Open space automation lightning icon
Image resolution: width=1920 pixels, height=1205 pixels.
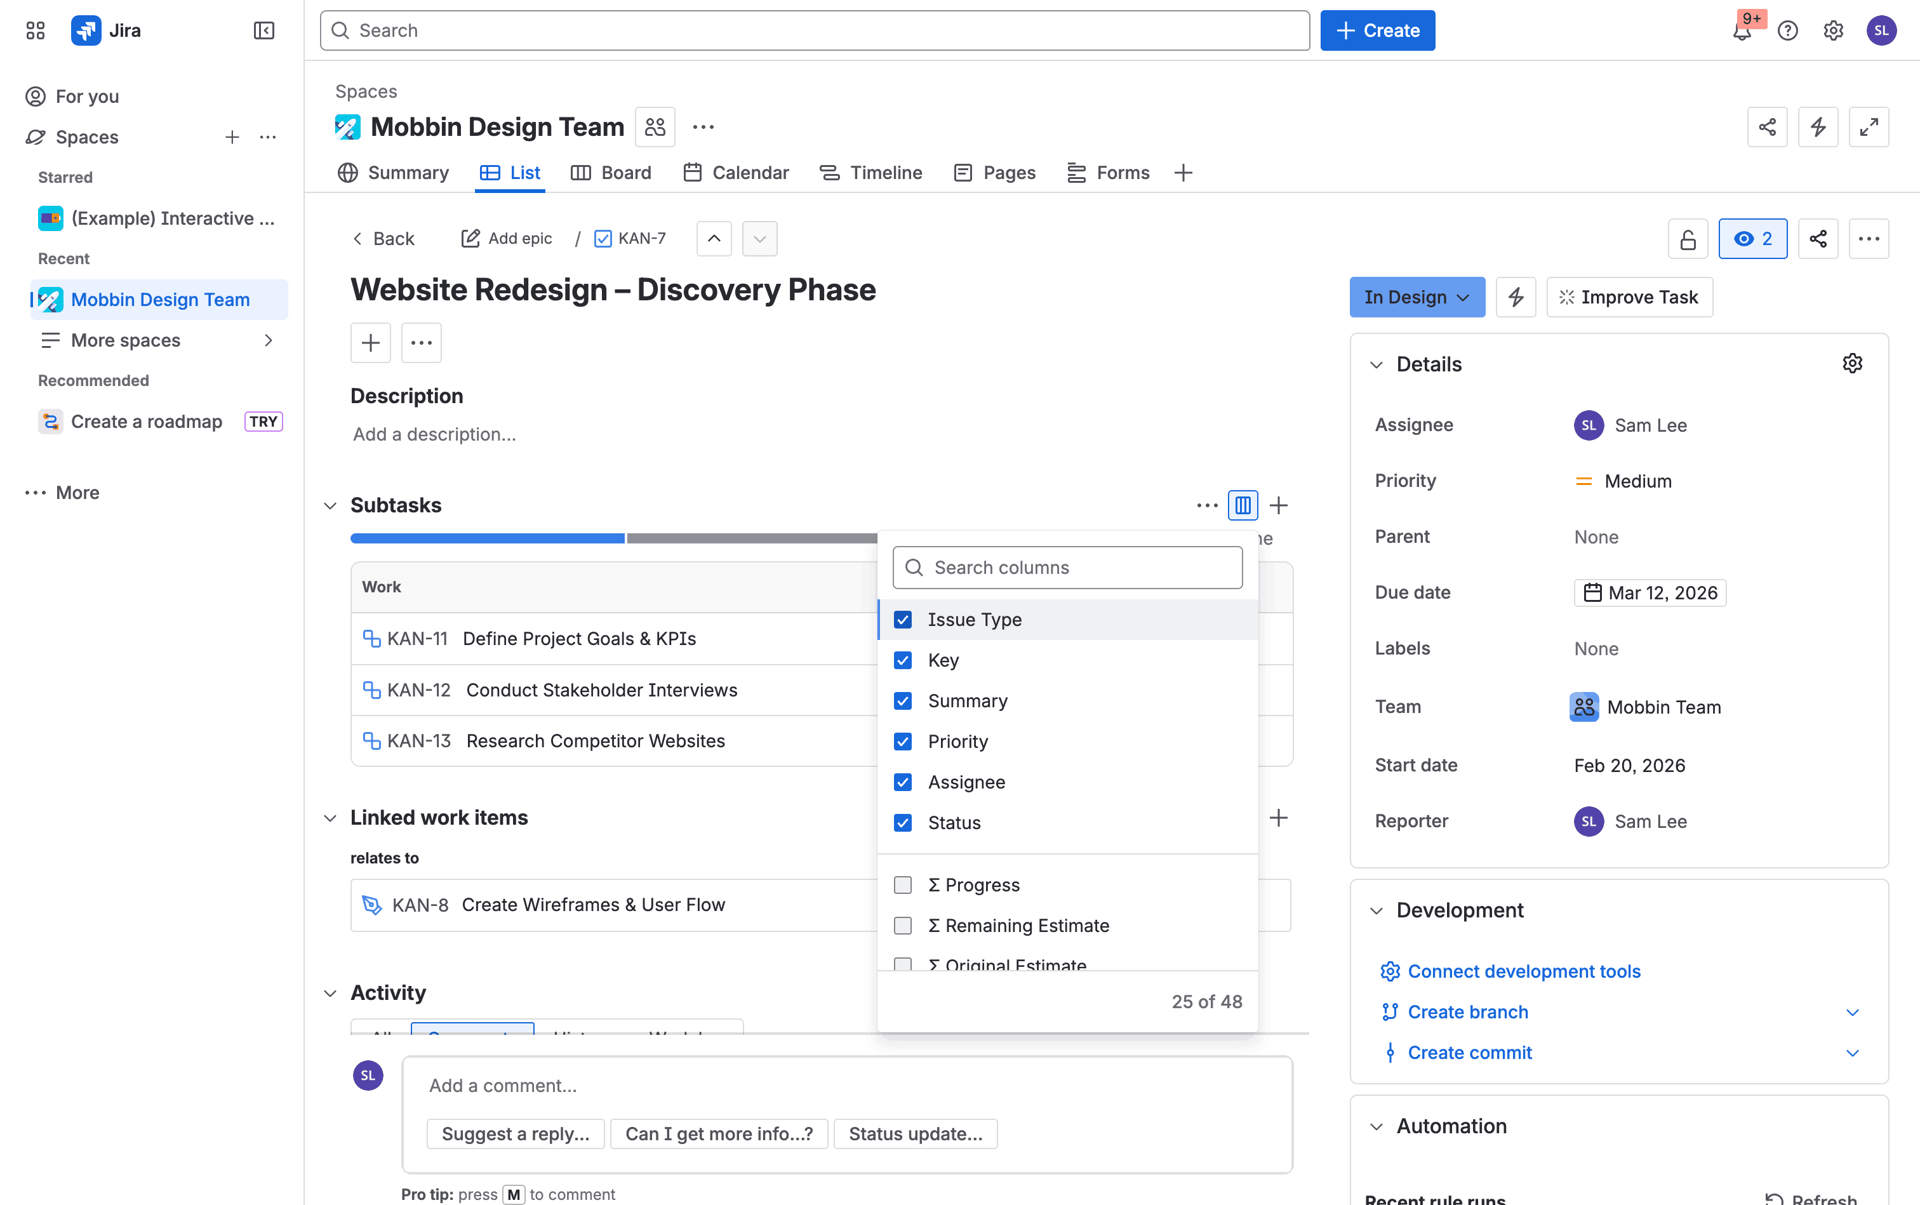[x=1818, y=127]
